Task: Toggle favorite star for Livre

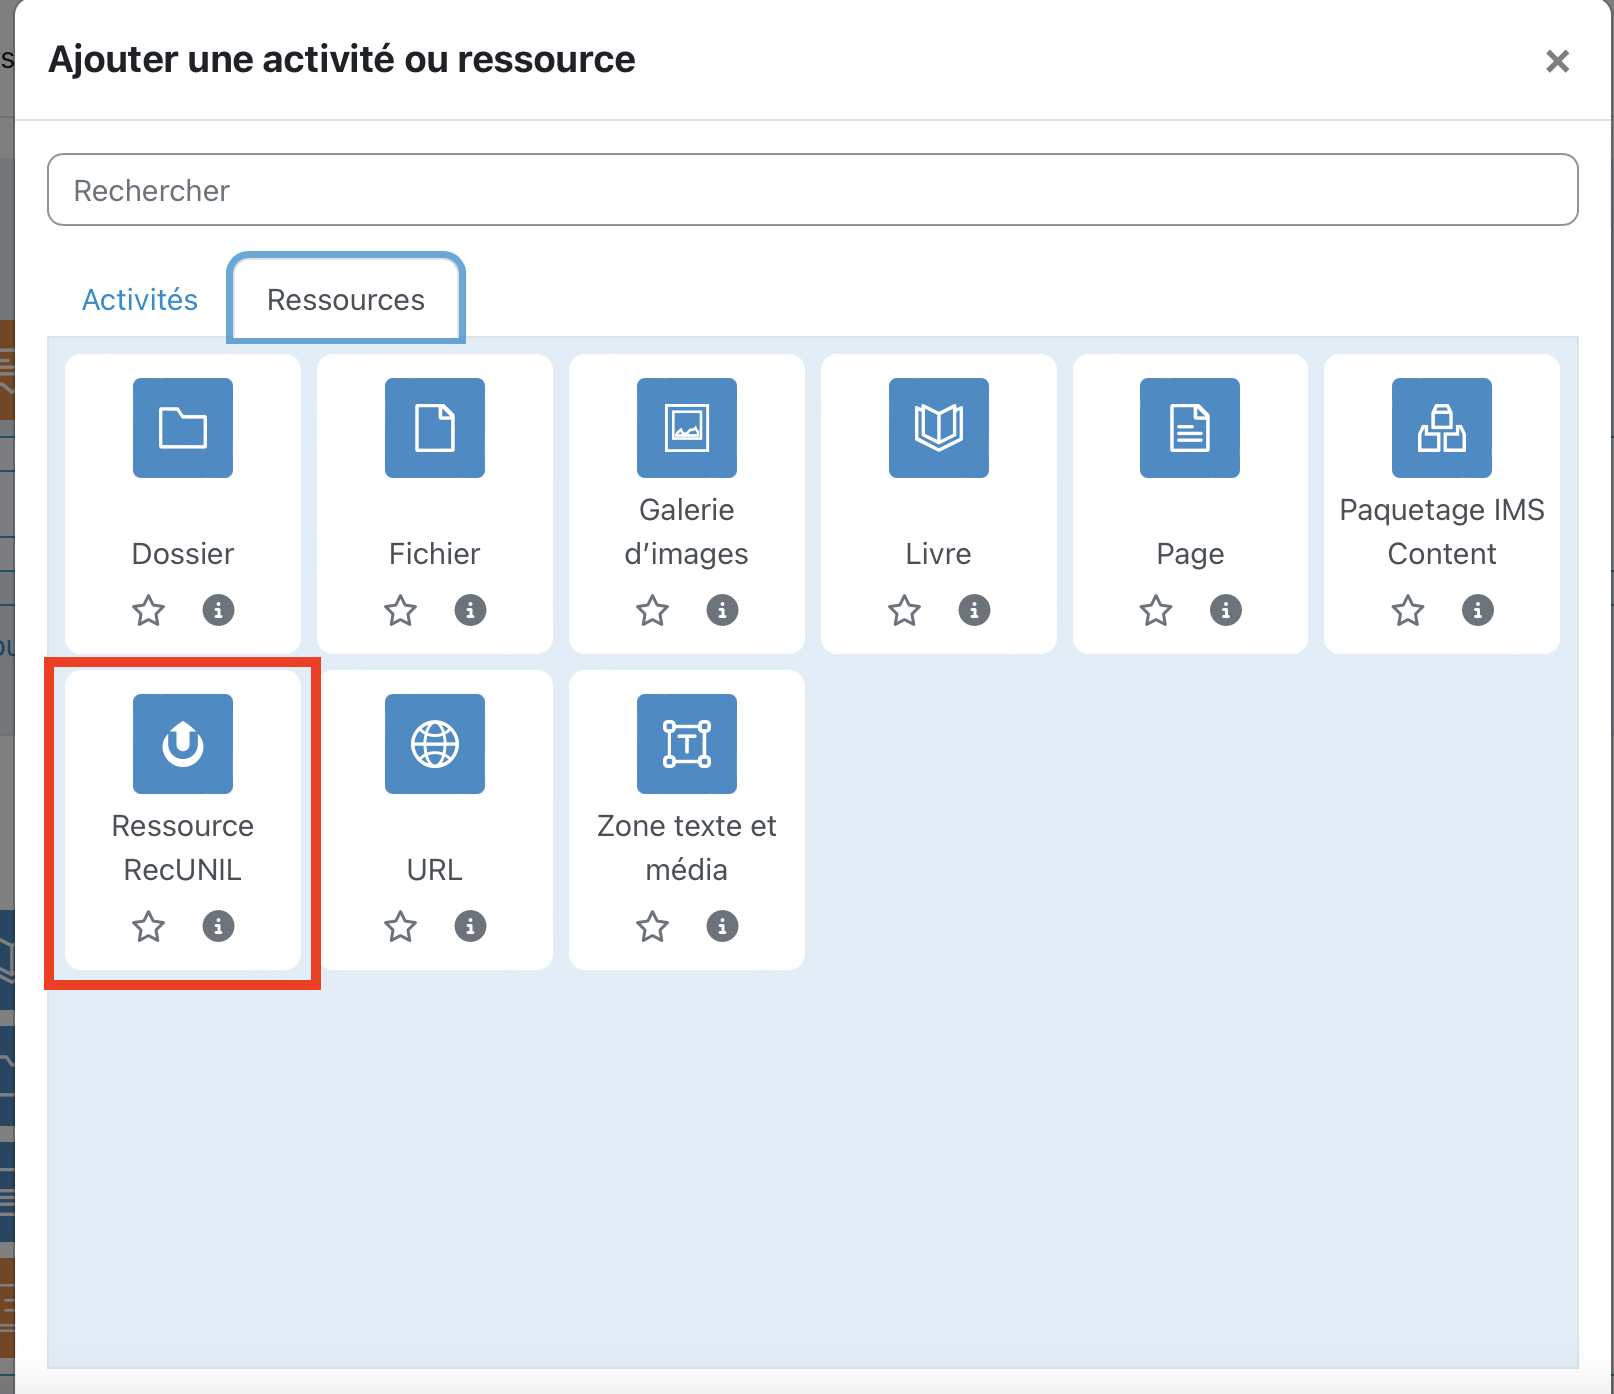Action: coord(905,610)
